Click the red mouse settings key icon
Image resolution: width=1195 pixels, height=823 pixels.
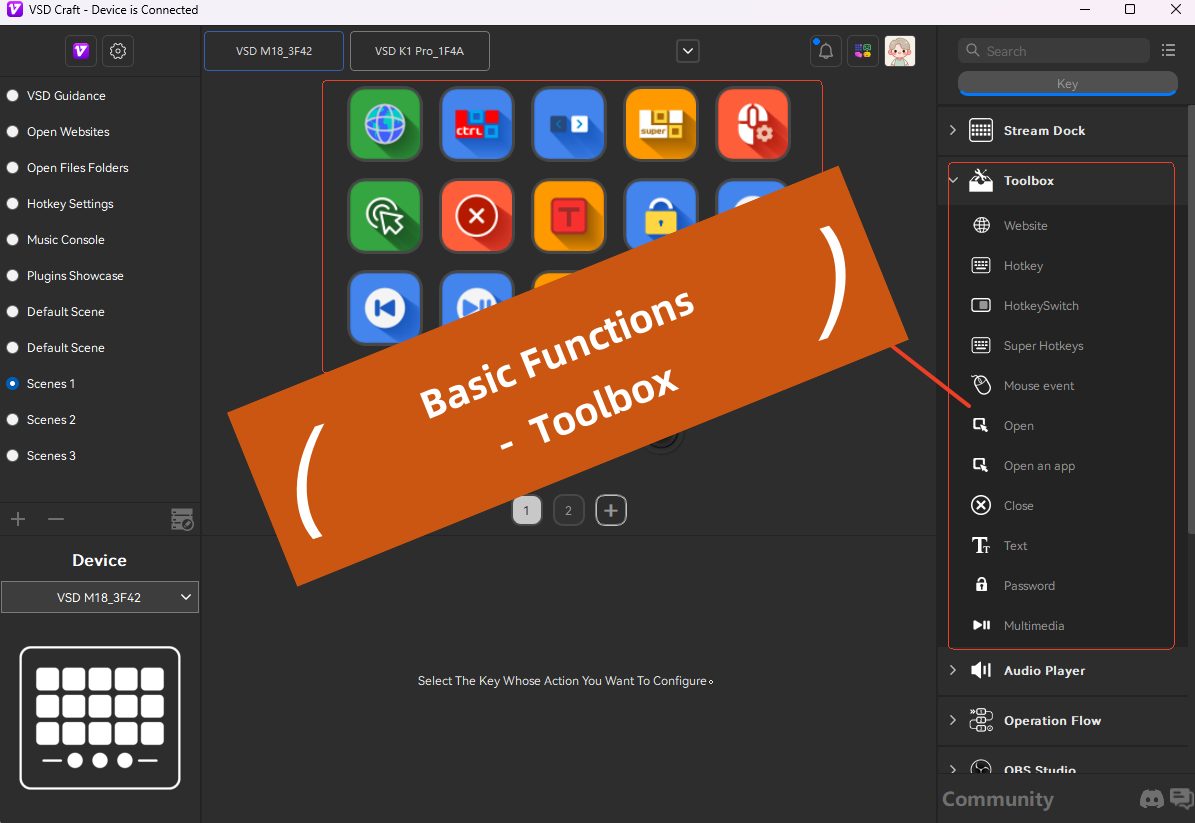pyautogui.click(x=752, y=124)
